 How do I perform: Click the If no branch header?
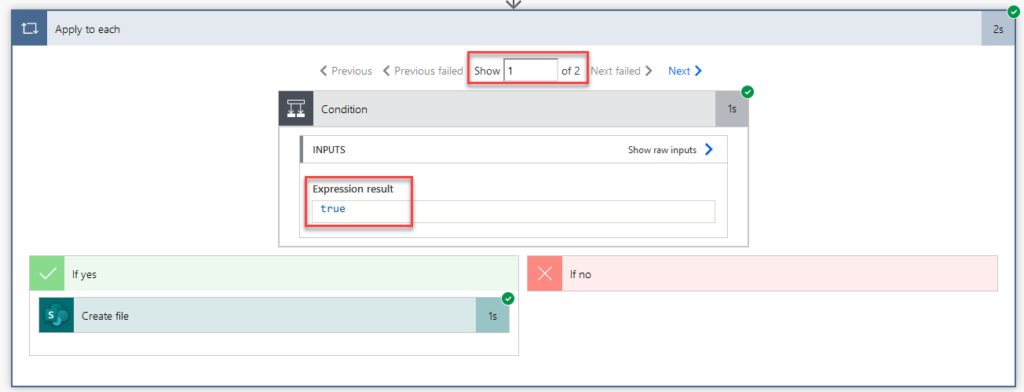(x=763, y=274)
